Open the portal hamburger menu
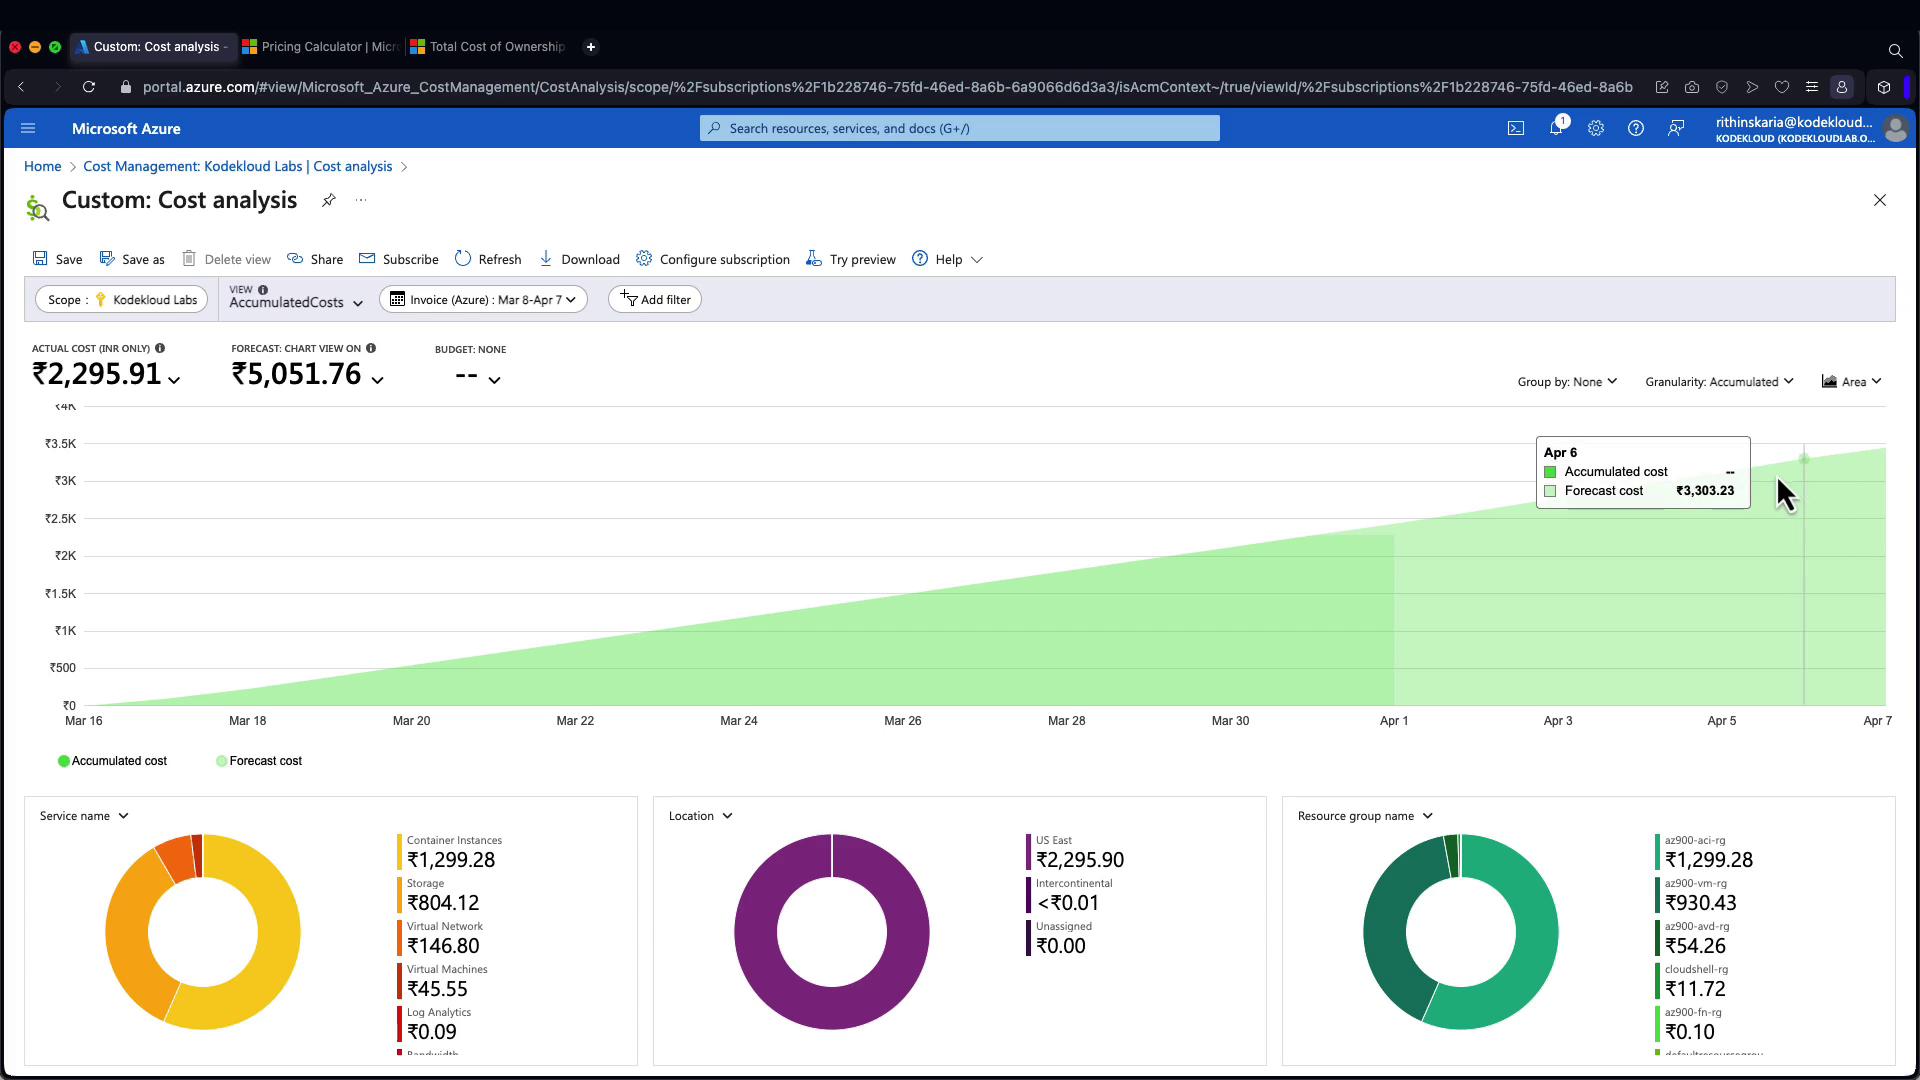1920x1080 pixels. pyautogui.click(x=28, y=128)
